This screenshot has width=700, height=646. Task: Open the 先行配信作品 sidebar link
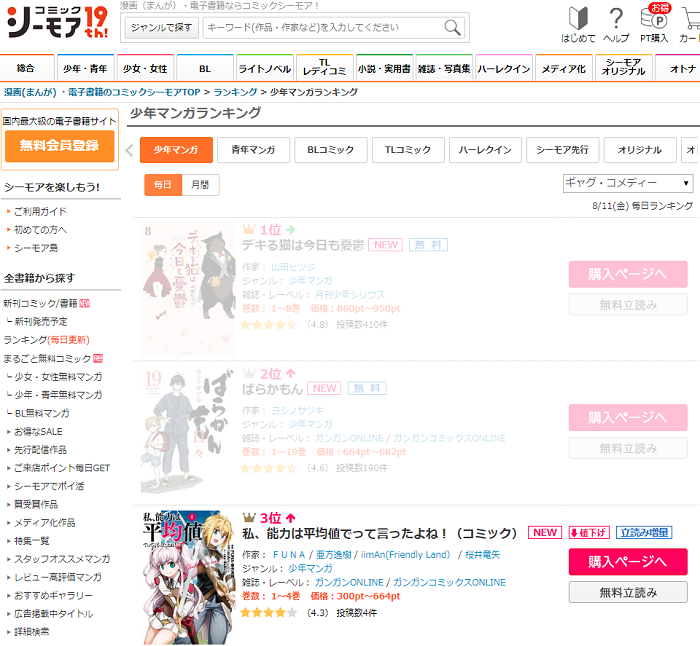tap(40, 450)
